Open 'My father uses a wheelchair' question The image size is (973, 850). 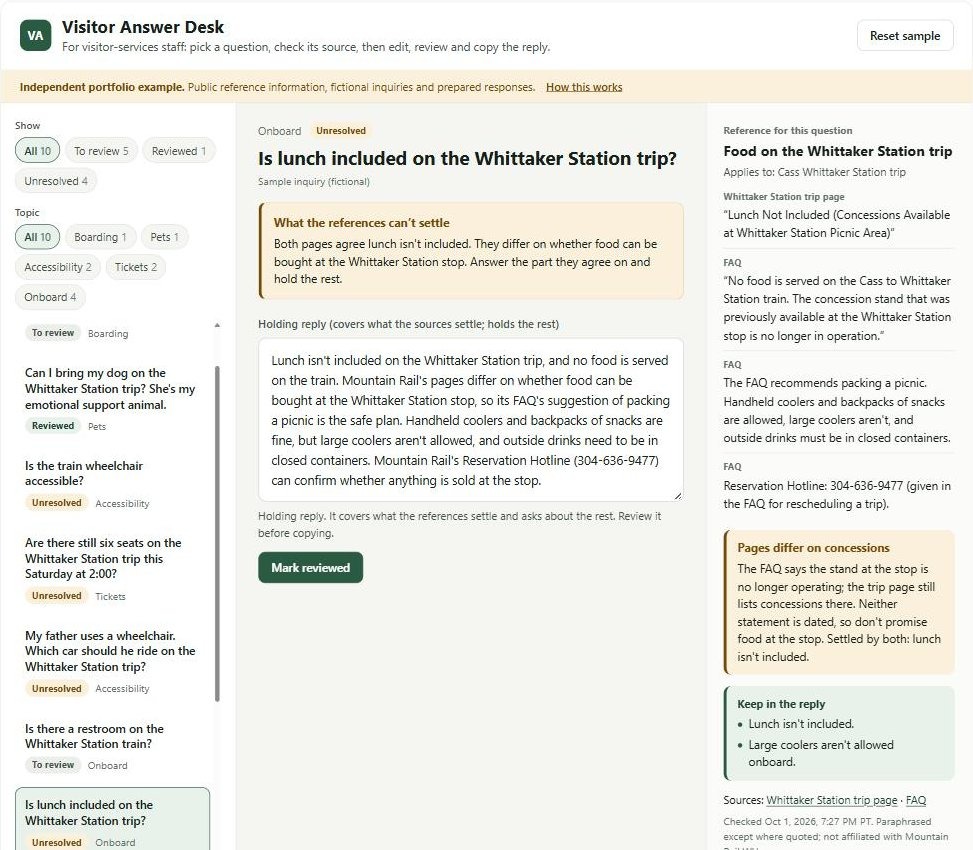tap(112, 661)
